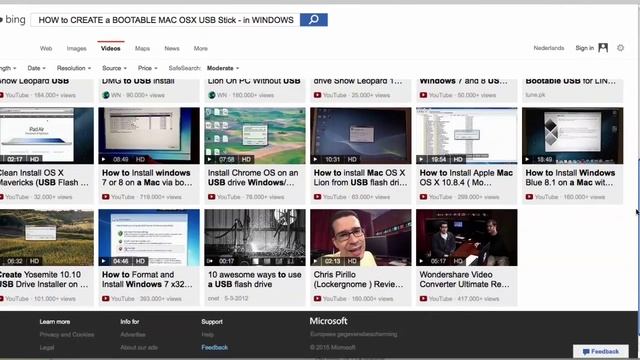
Task: Open How to install Mac OS X Lion title
Action: click(x=360, y=178)
